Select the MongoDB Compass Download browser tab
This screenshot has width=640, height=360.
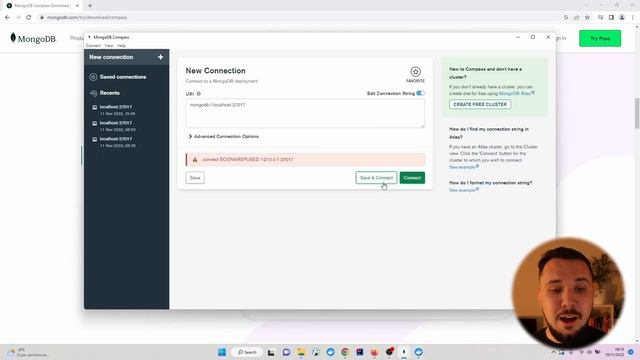[41, 6]
